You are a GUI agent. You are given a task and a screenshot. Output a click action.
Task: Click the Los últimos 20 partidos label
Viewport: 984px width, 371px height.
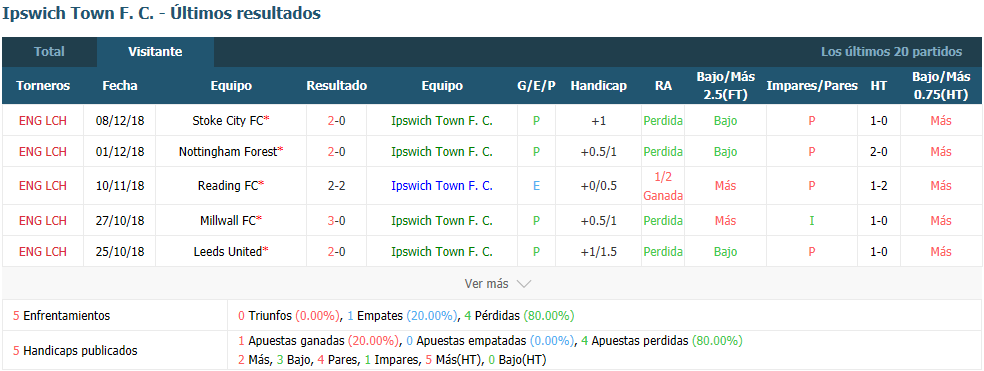(x=891, y=52)
